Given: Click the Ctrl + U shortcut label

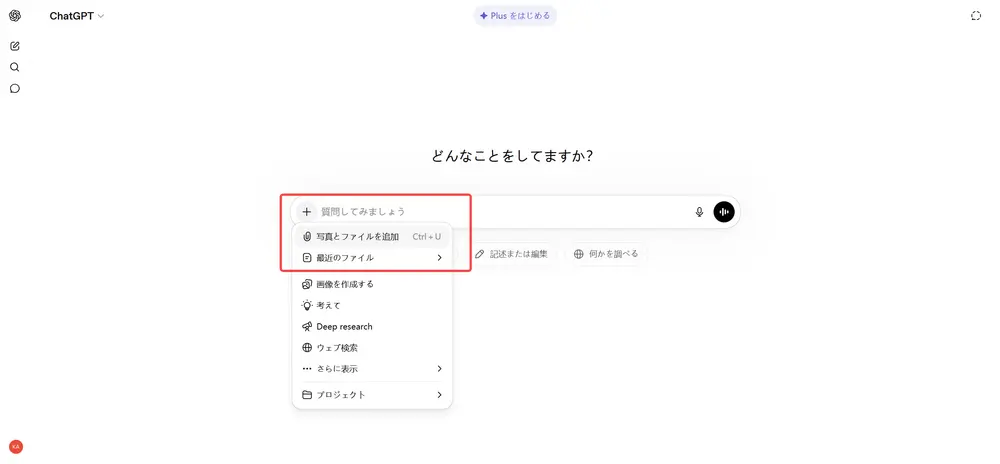Looking at the screenshot, I should [x=427, y=236].
